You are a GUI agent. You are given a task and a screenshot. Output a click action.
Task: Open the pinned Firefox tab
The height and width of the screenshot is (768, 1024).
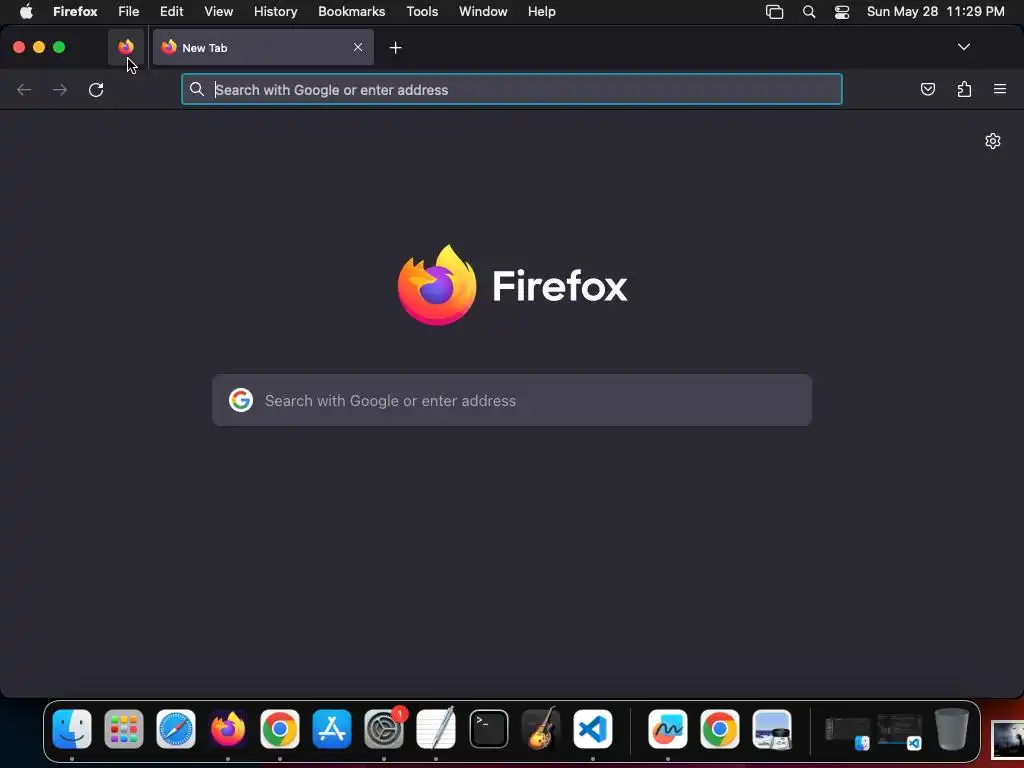(x=125, y=47)
